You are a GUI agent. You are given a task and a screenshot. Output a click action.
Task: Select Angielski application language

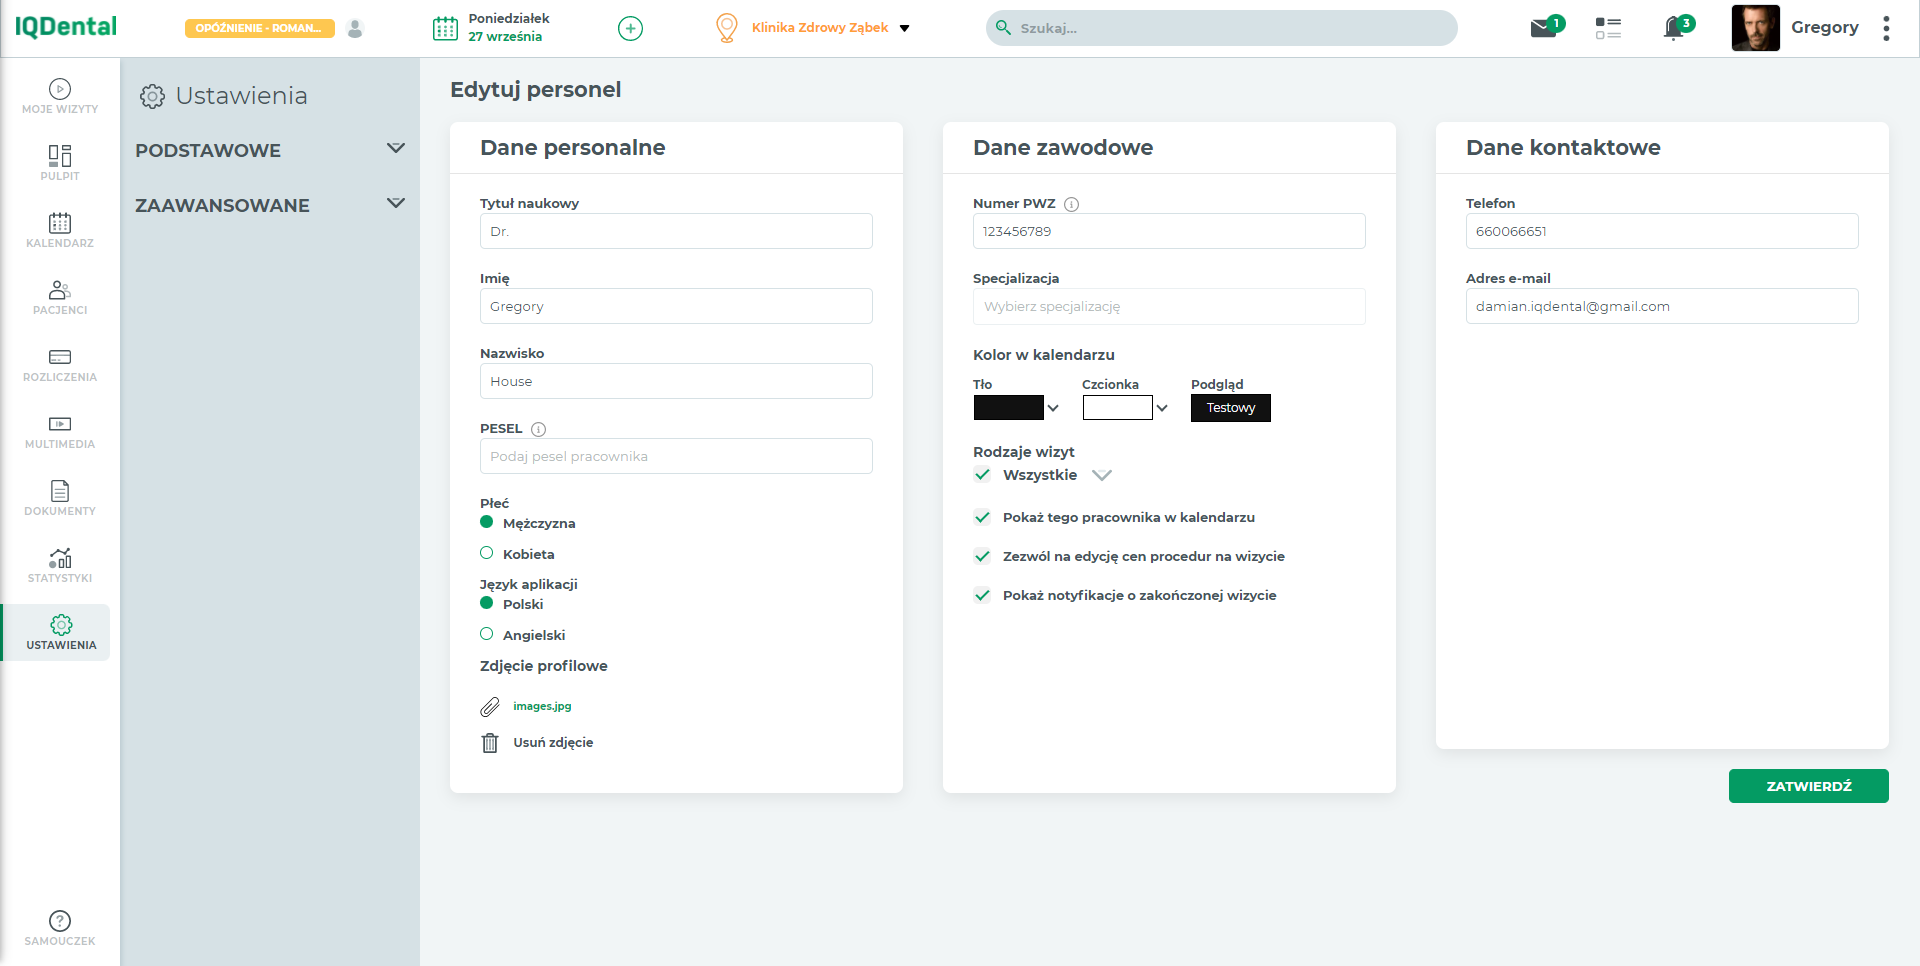click(x=487, y=634)
